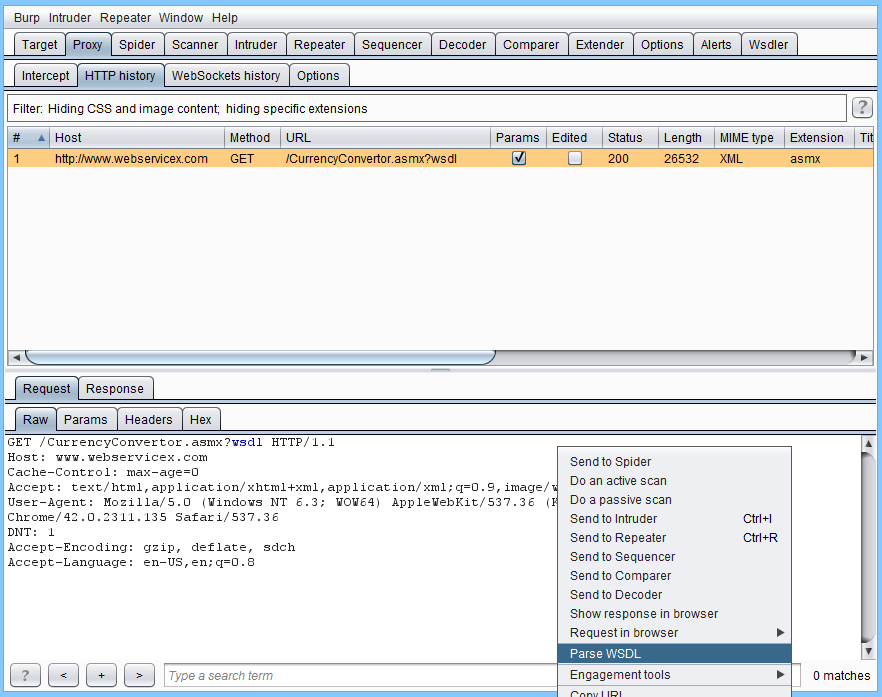Open the Intruder menu in menu bar

(70, 17)
